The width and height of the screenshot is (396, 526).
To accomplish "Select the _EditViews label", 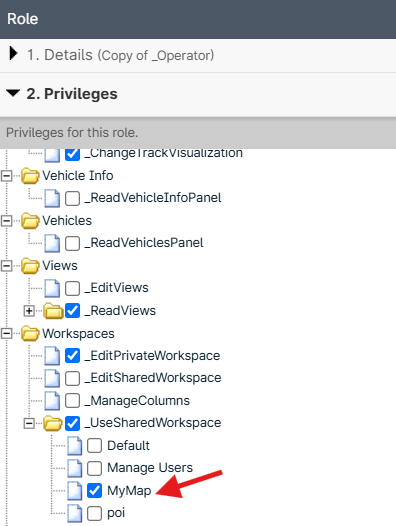I will (116, 288).
